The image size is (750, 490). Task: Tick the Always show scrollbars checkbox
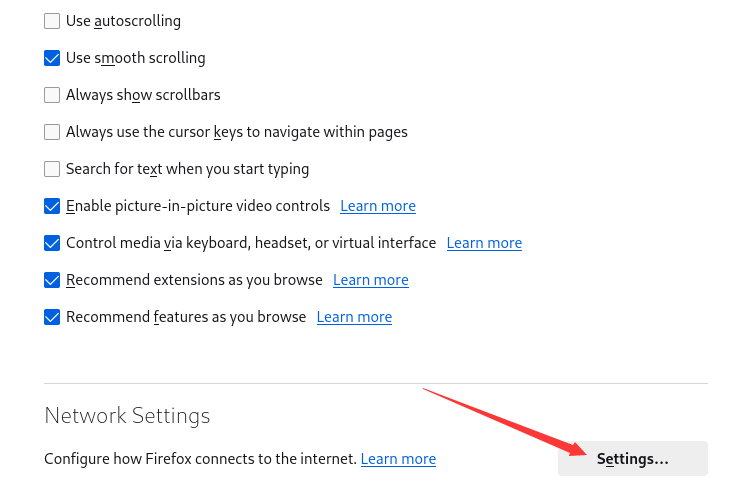[52, 95]
